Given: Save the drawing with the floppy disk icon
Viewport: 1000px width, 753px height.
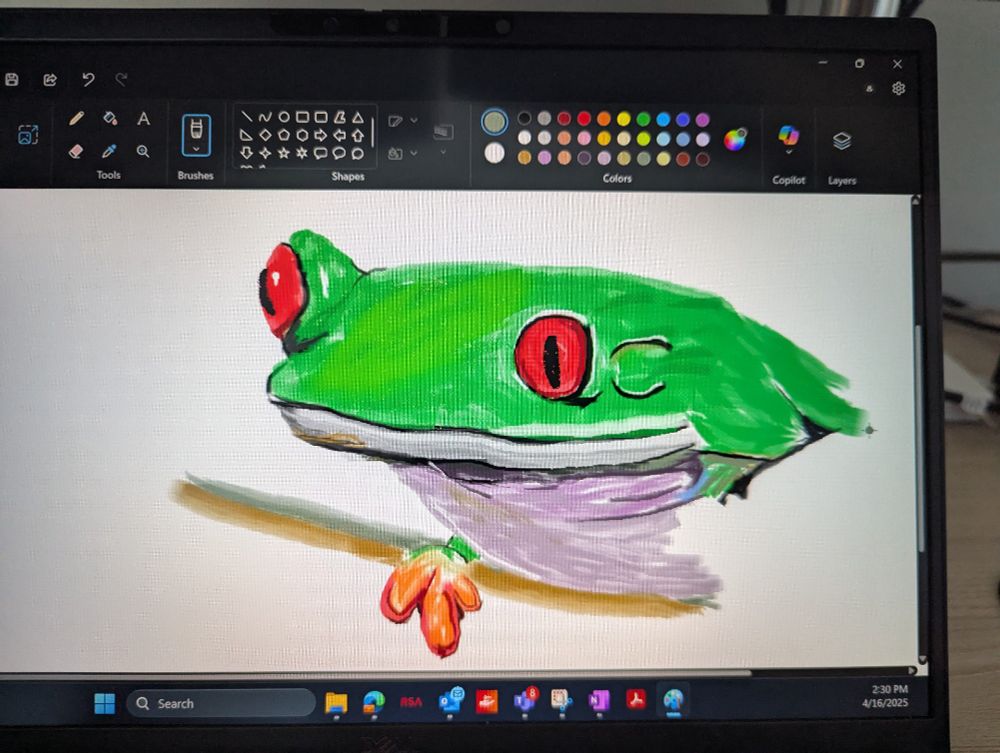Looking at the screenshot, I should (x=11, y=80).
